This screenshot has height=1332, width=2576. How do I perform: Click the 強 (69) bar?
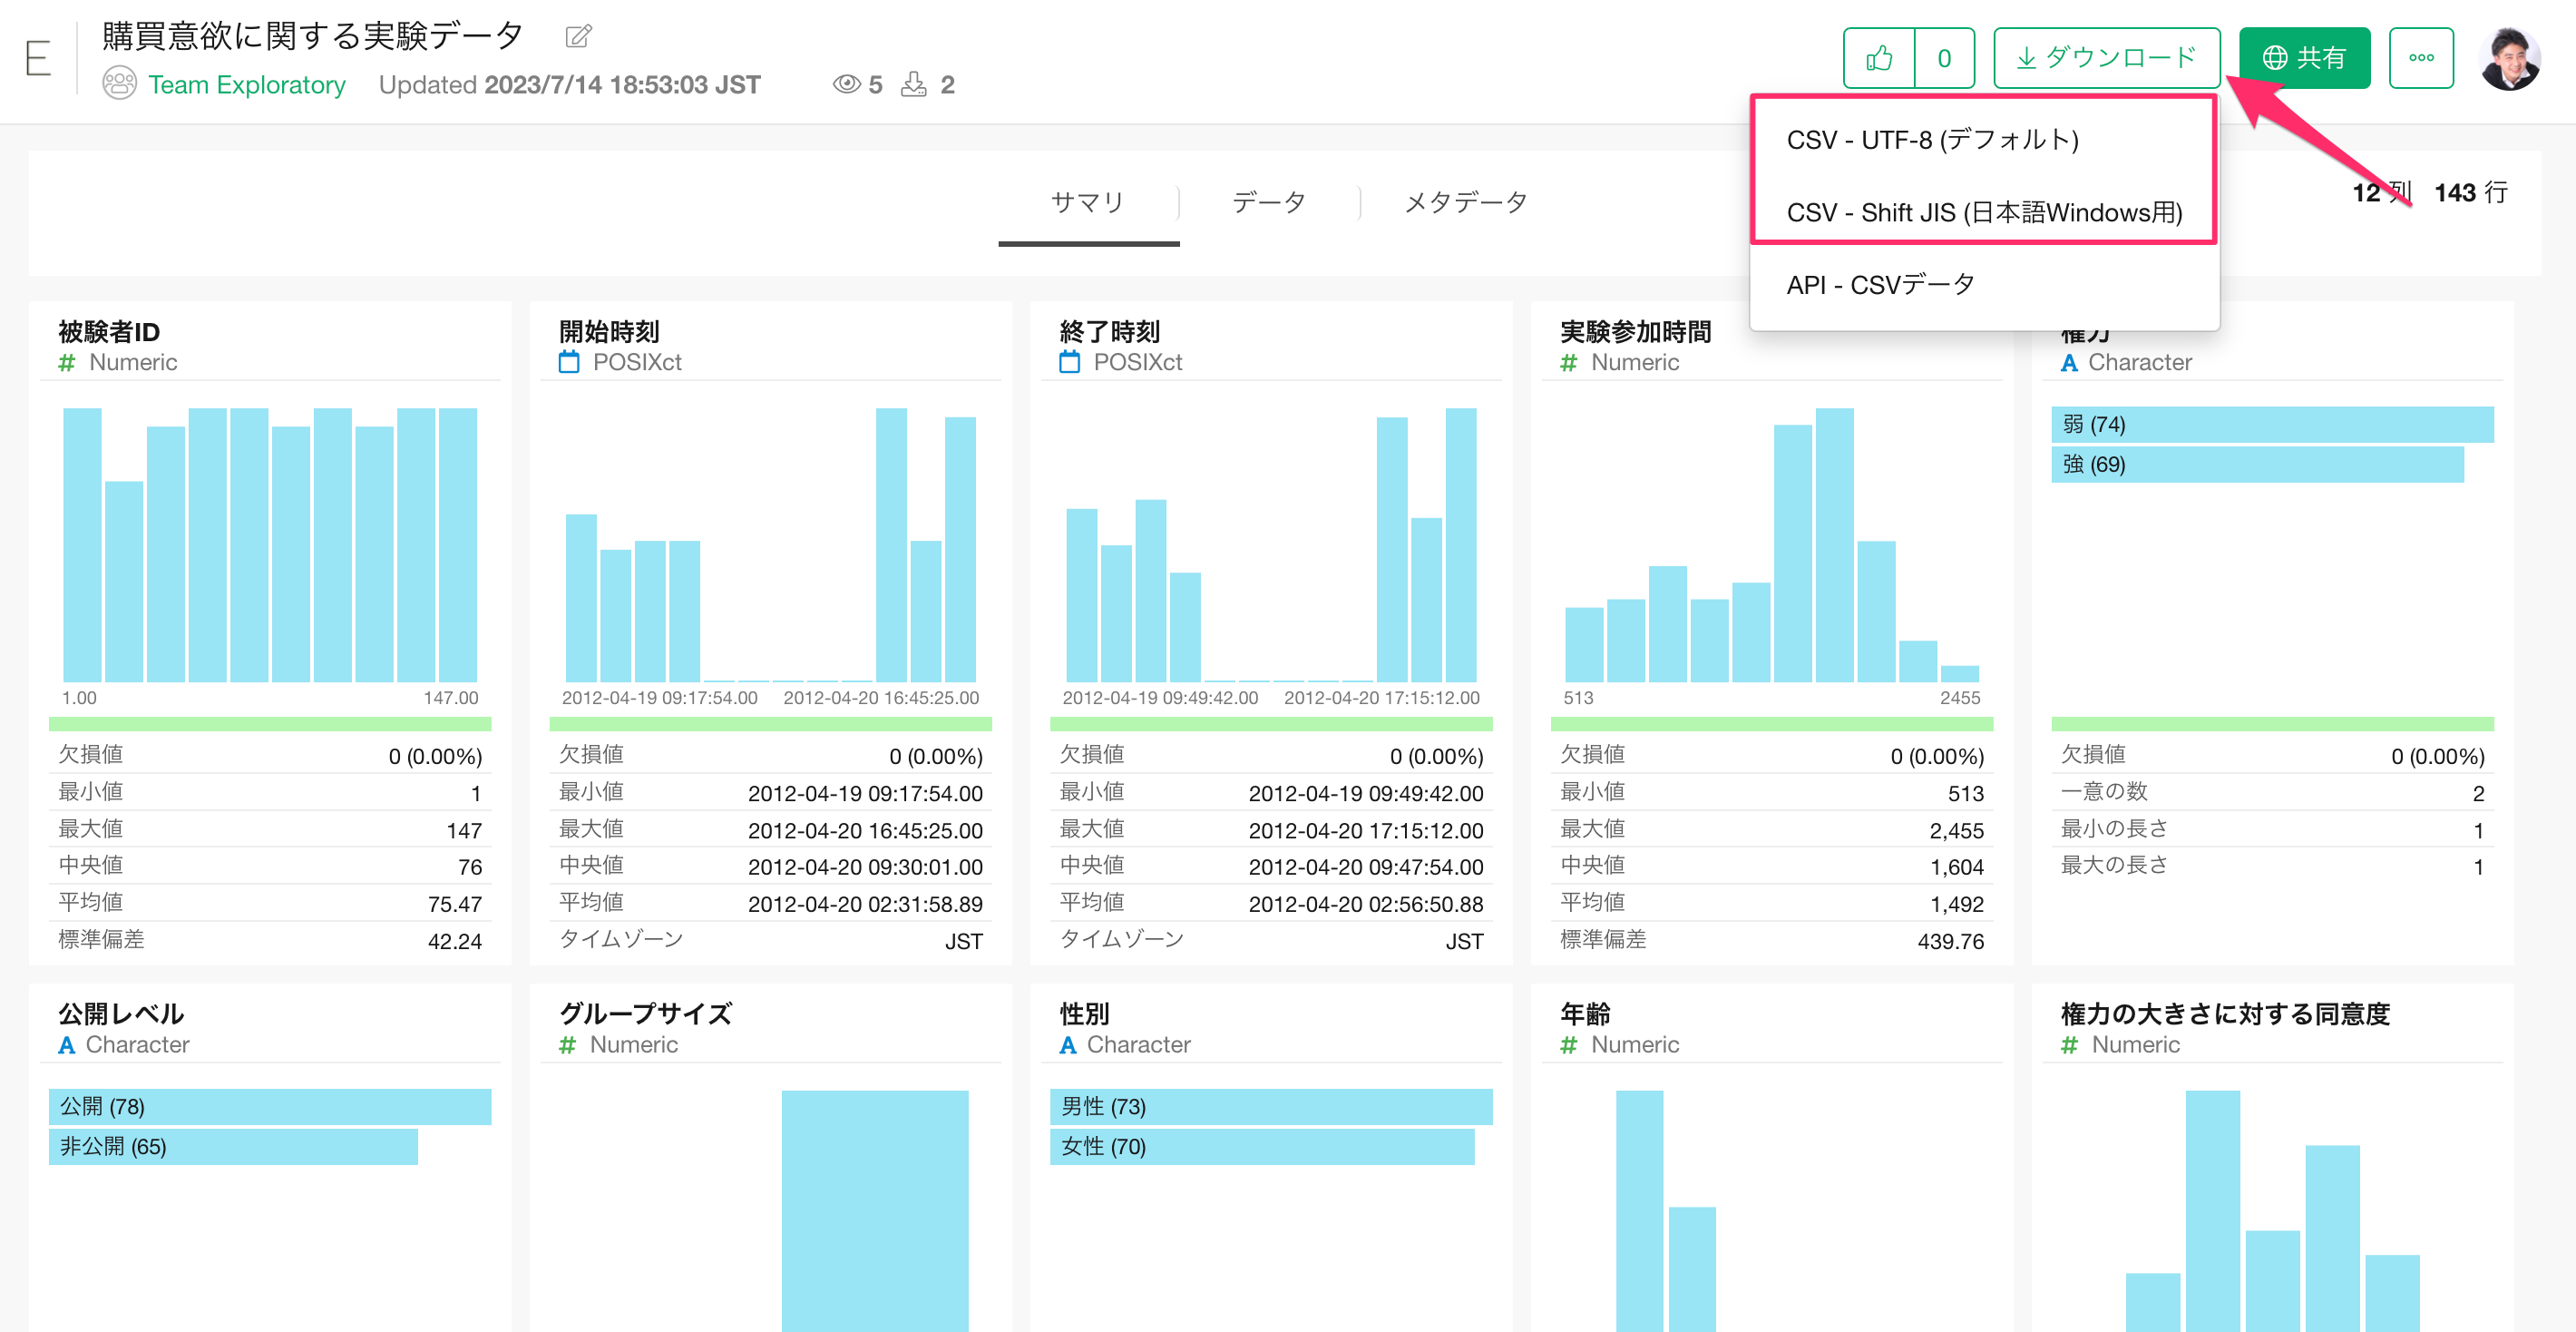click(2257, 464)
